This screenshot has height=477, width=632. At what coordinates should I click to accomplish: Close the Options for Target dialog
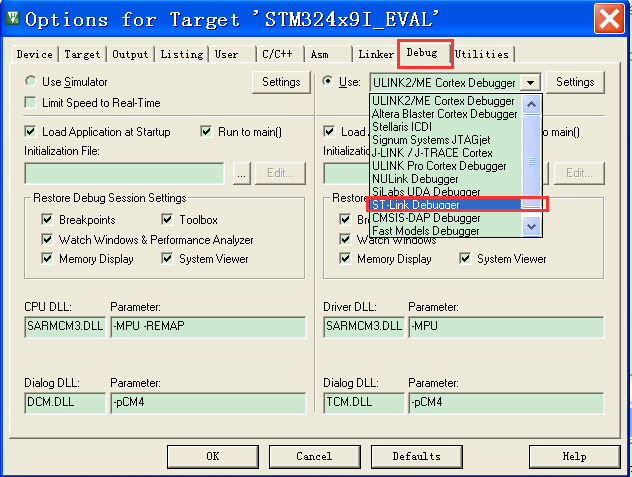tap(609, 19)
